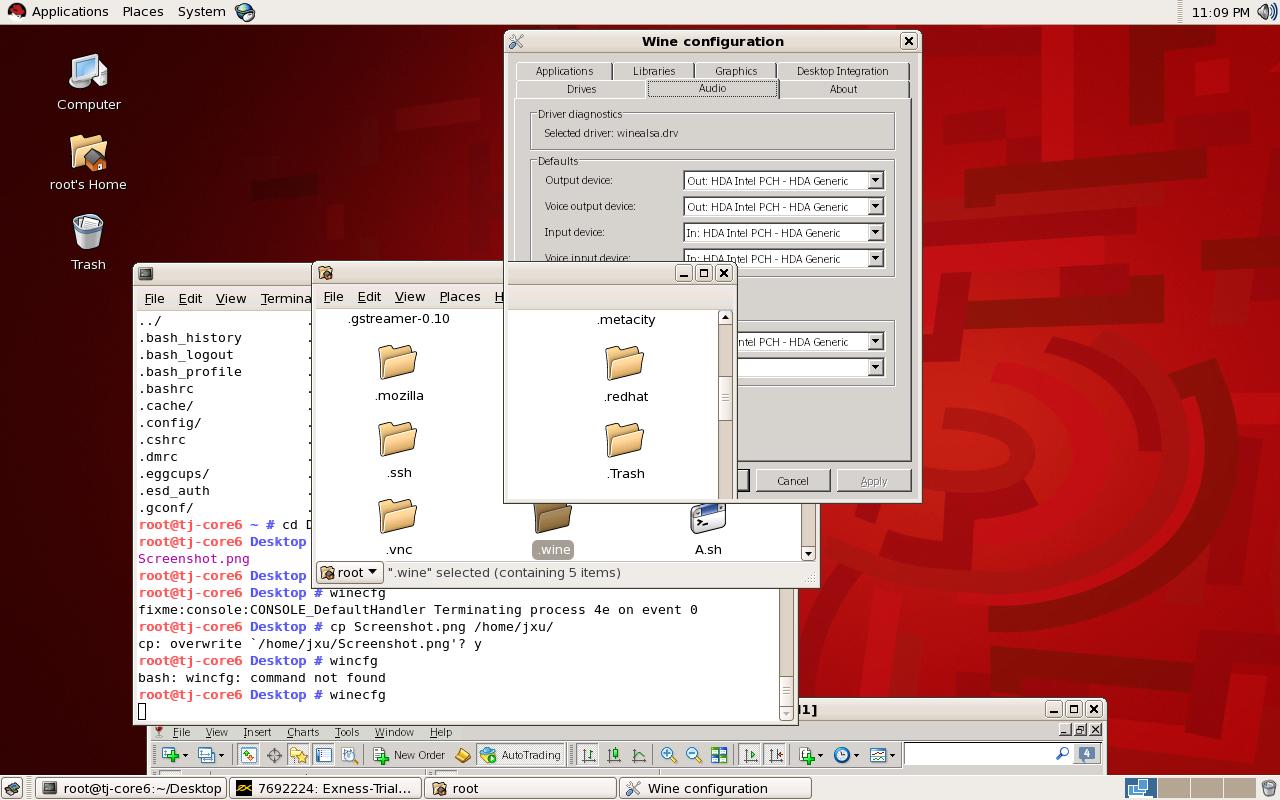Switch to root@tj-core6 terminal taskbar button
The height and width of the screenshot is (800, 1280).
132,788
